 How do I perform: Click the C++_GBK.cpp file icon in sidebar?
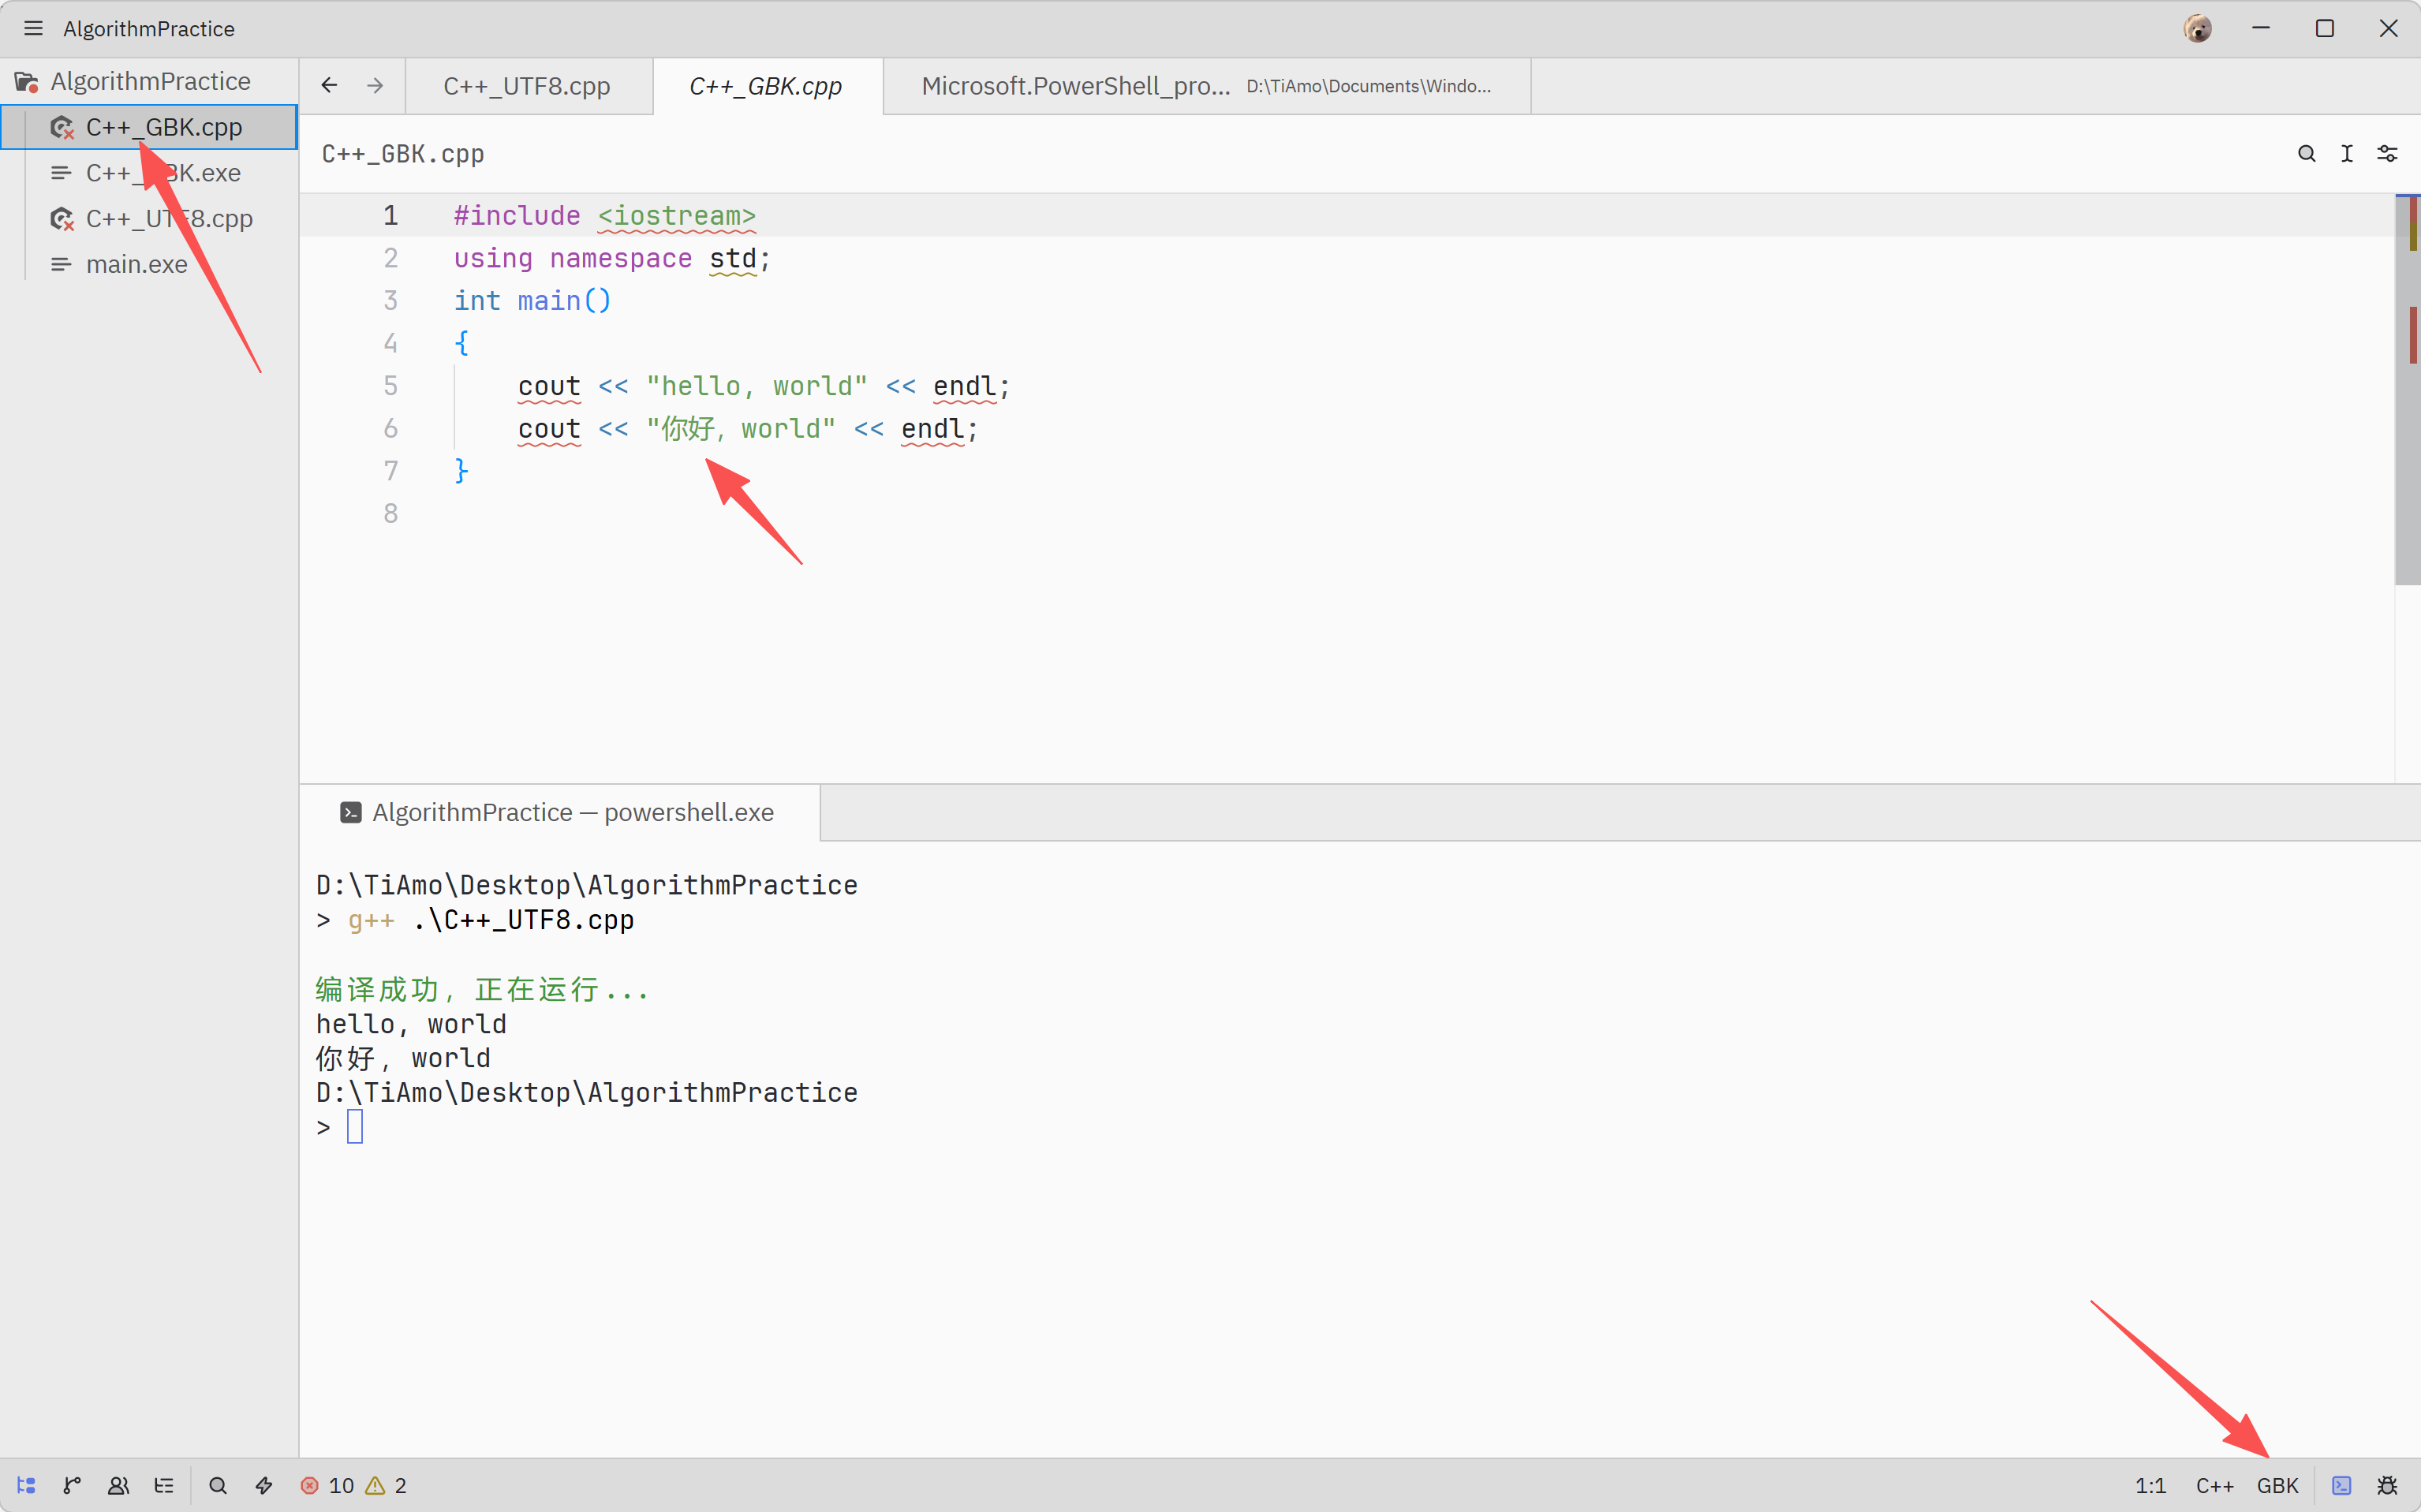[x=62, y=127]
